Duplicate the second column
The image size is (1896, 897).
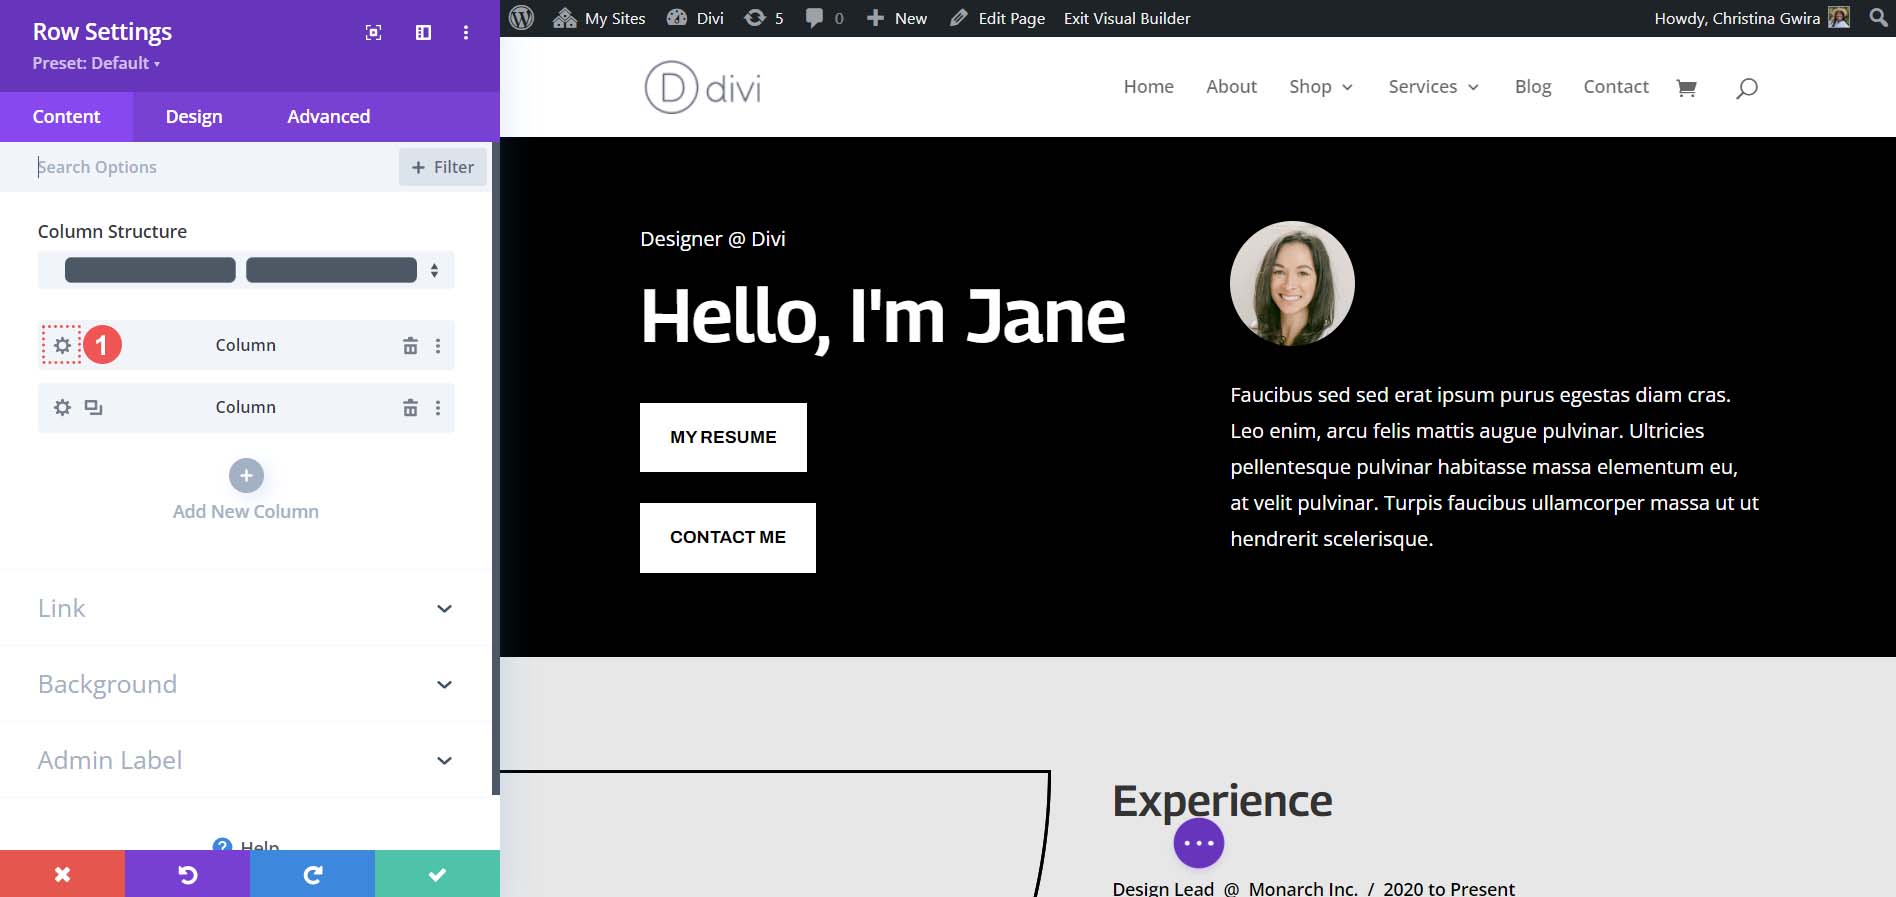point(93,407)
